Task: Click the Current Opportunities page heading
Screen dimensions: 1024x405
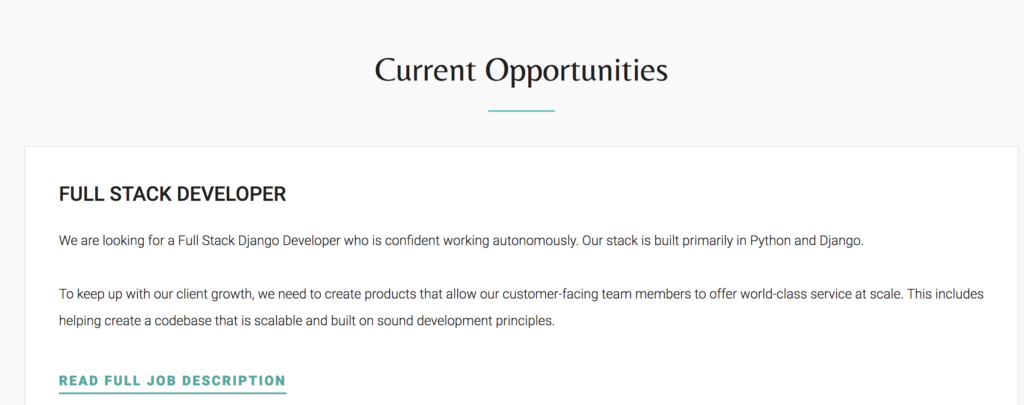Action: (521, 71)
